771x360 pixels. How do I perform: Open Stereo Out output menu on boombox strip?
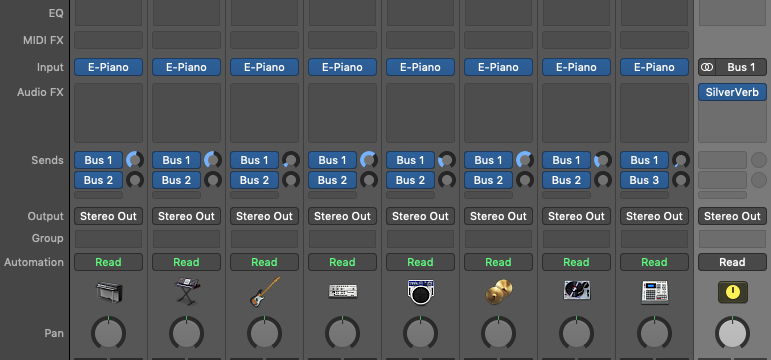click(420, 216)
